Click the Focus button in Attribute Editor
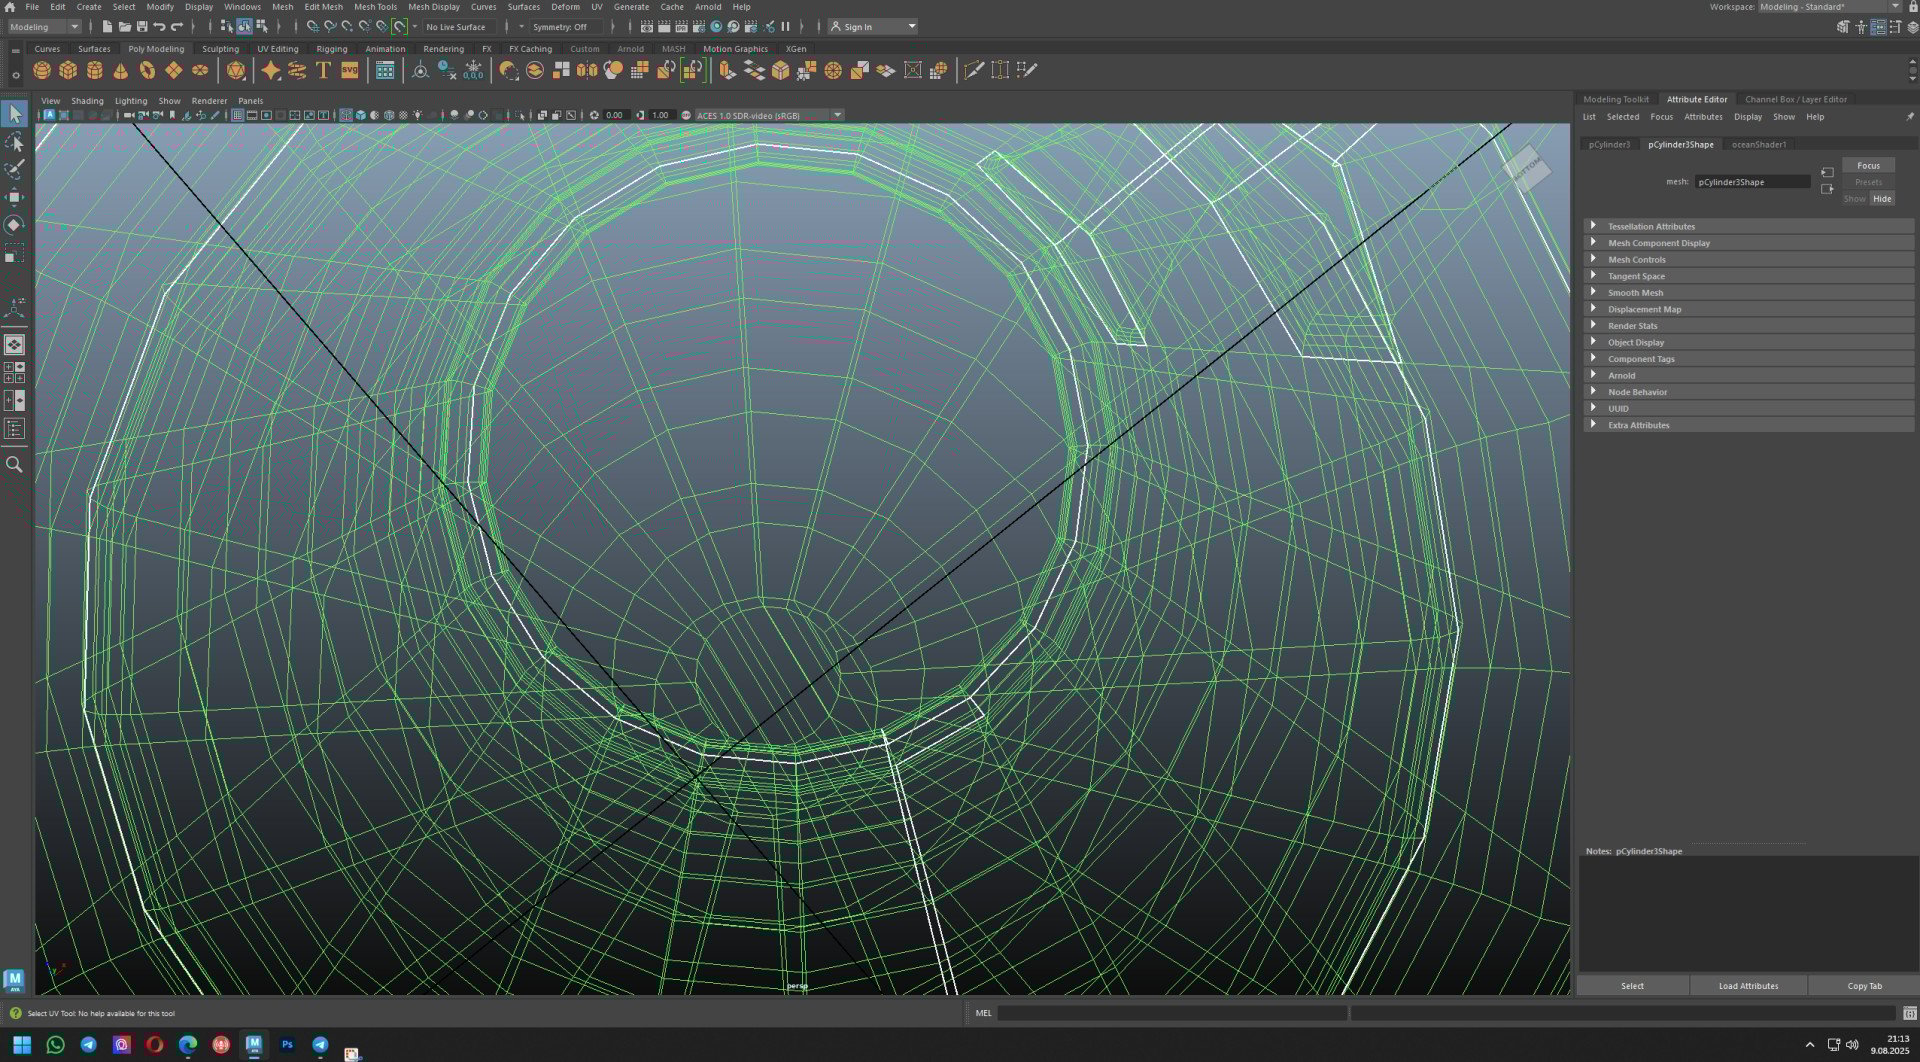The height and width of the screenshot is (1062, 1920). pos(1868,165)
